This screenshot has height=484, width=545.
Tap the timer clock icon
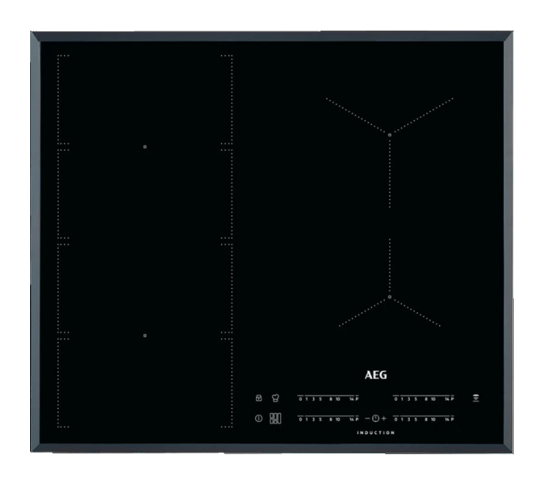(376, 419)
